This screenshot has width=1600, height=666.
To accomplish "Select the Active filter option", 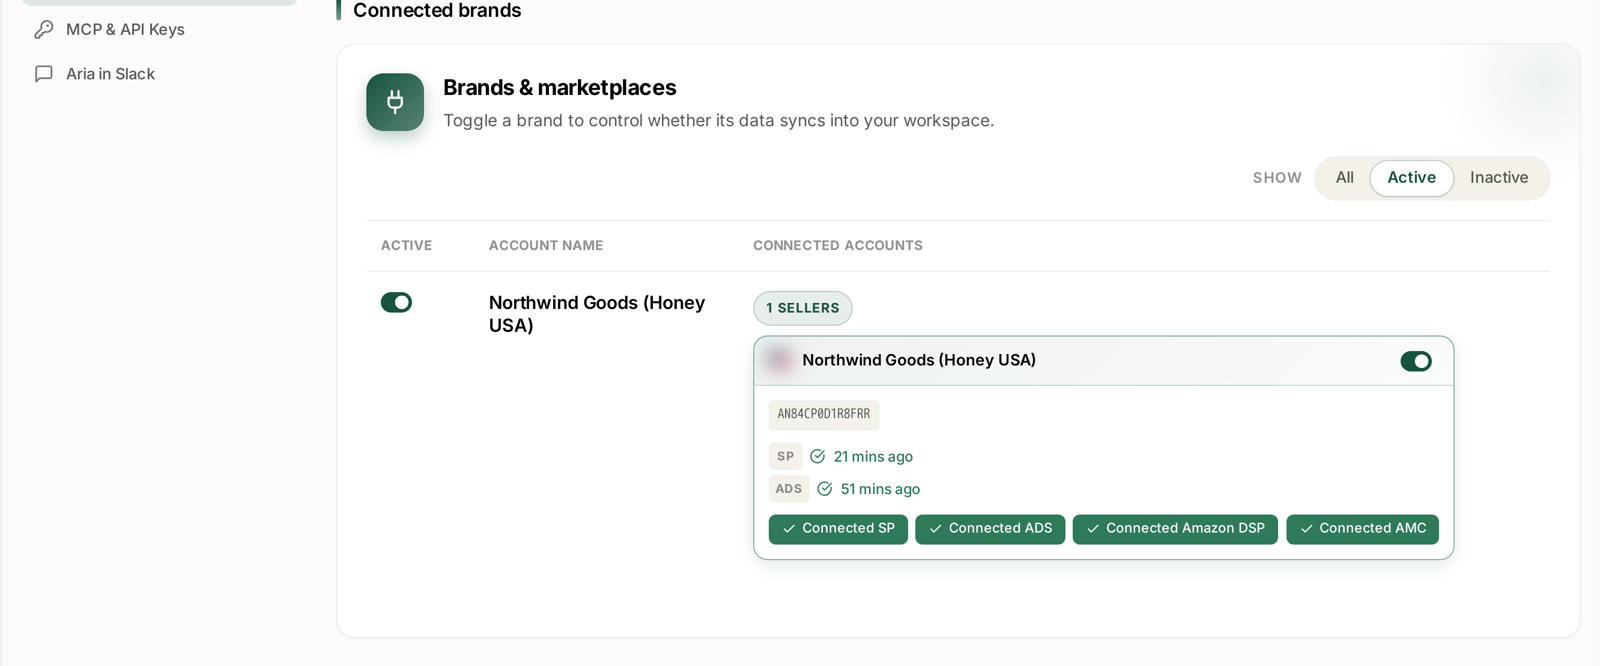I will click(1411, 178).
